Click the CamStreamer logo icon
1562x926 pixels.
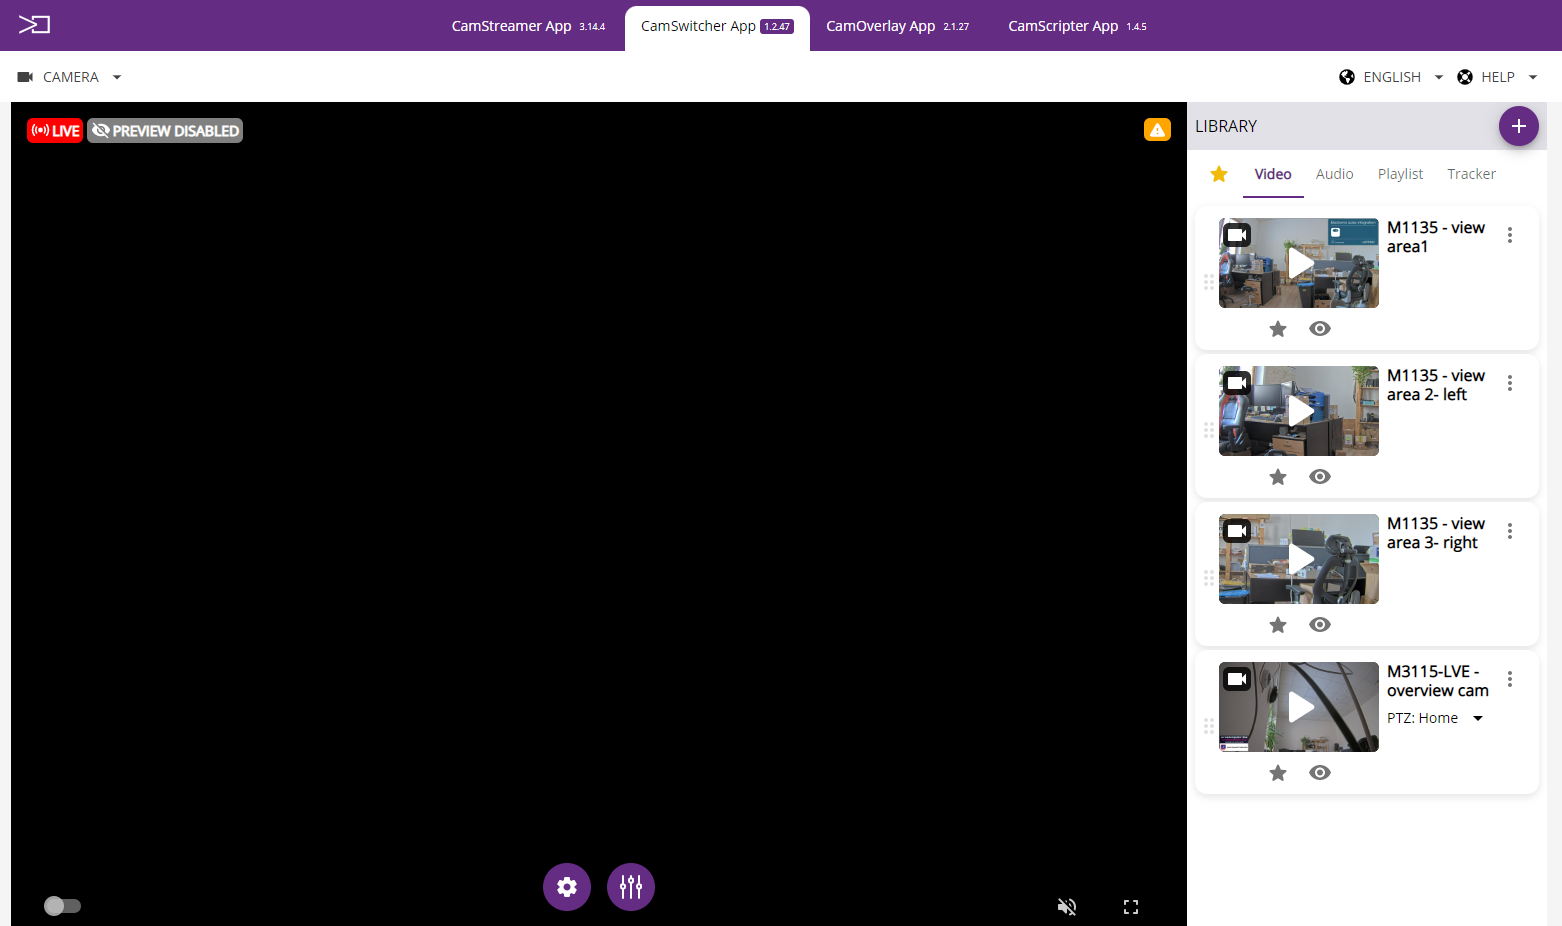tap(34, 25)
